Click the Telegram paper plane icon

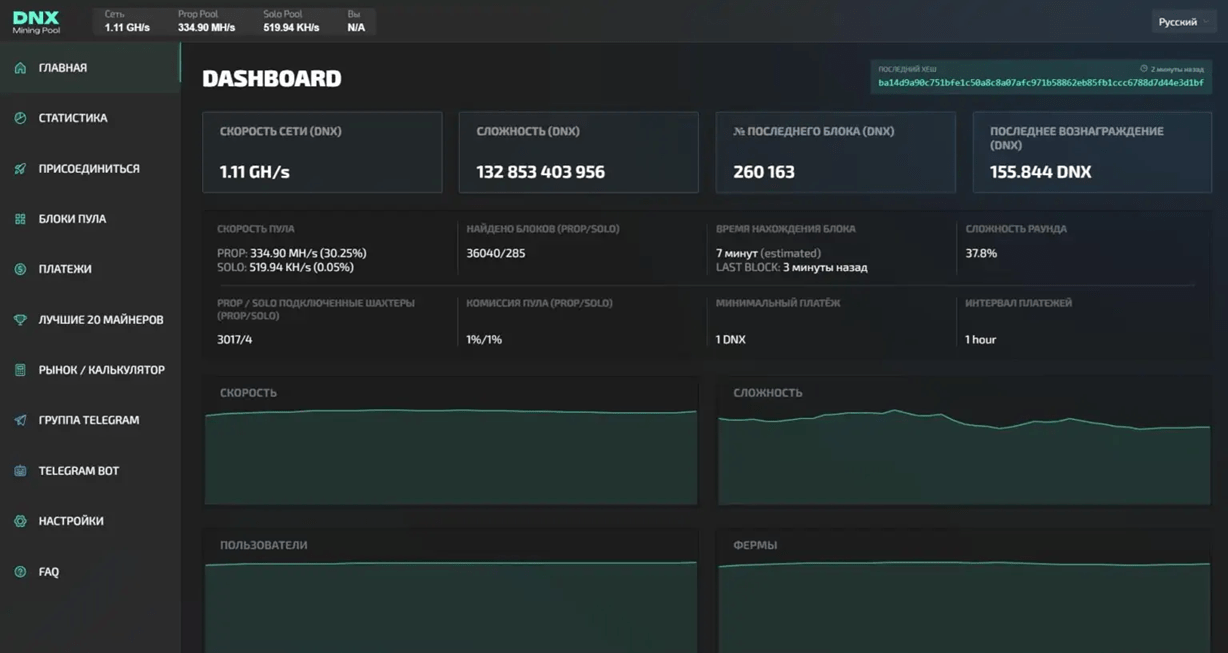[20, 421]
